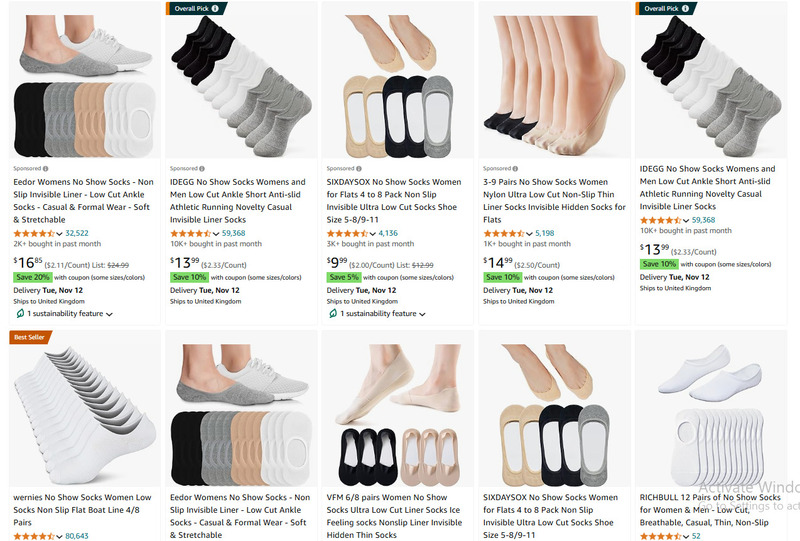Expand SIXDAYSOX 1 sustainability feature chevron
The image size is (800, 541).
click(x=422, y=314)
